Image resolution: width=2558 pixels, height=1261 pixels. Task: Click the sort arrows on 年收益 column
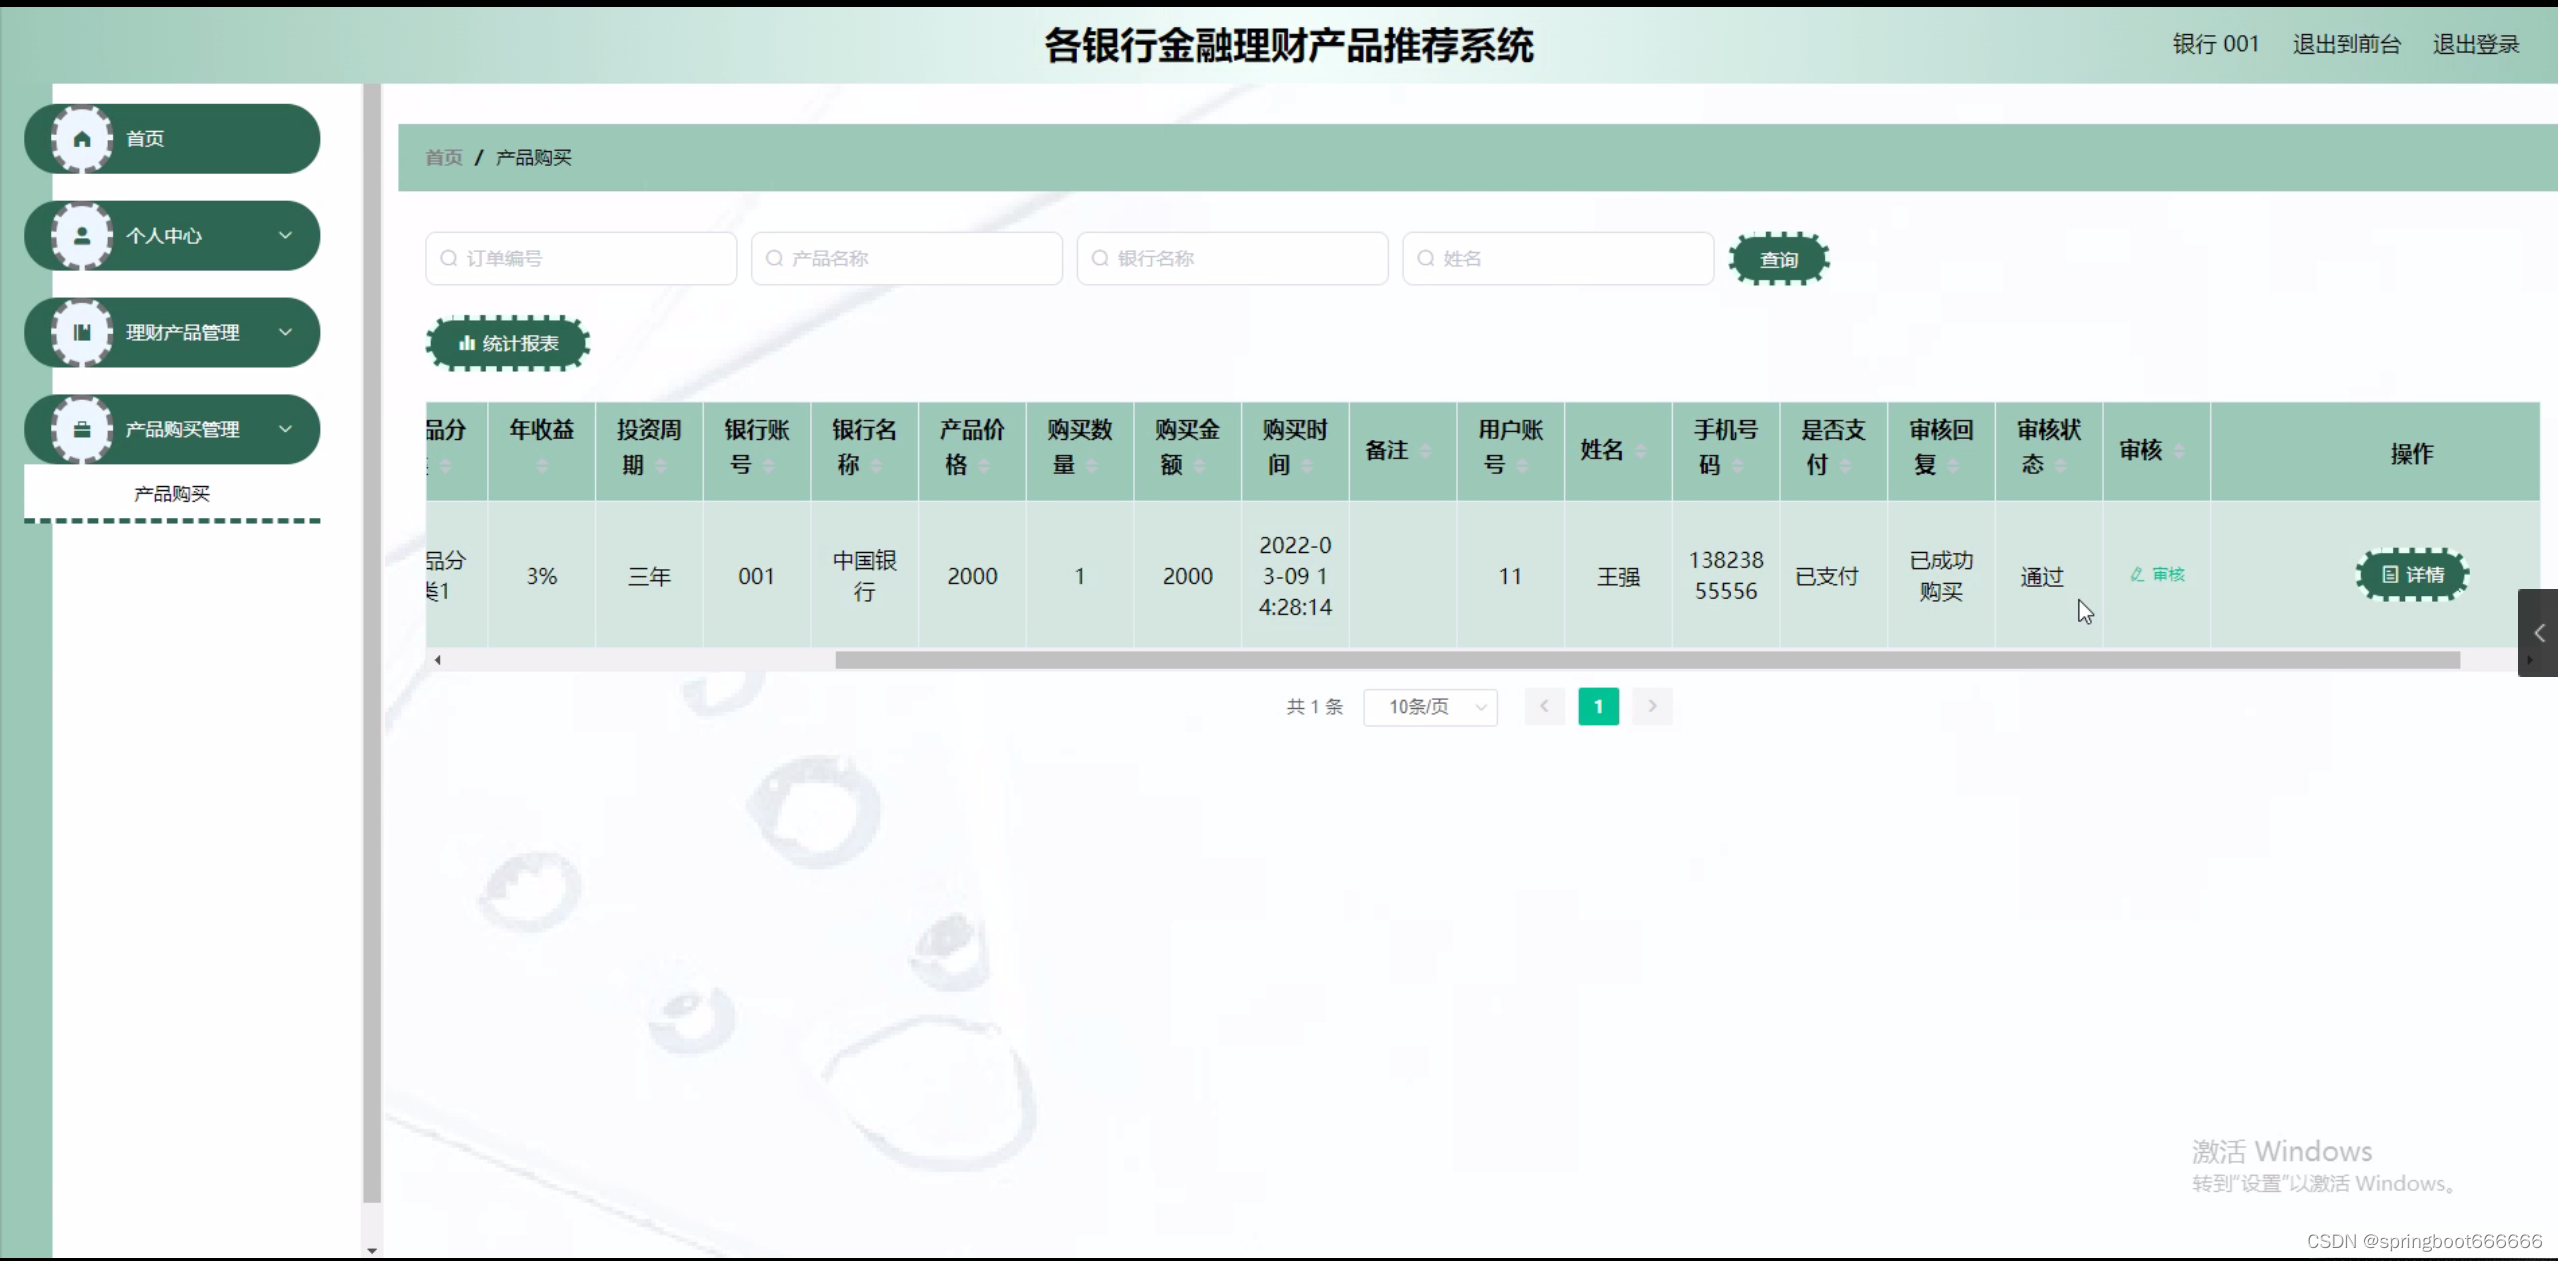(542, 466)
